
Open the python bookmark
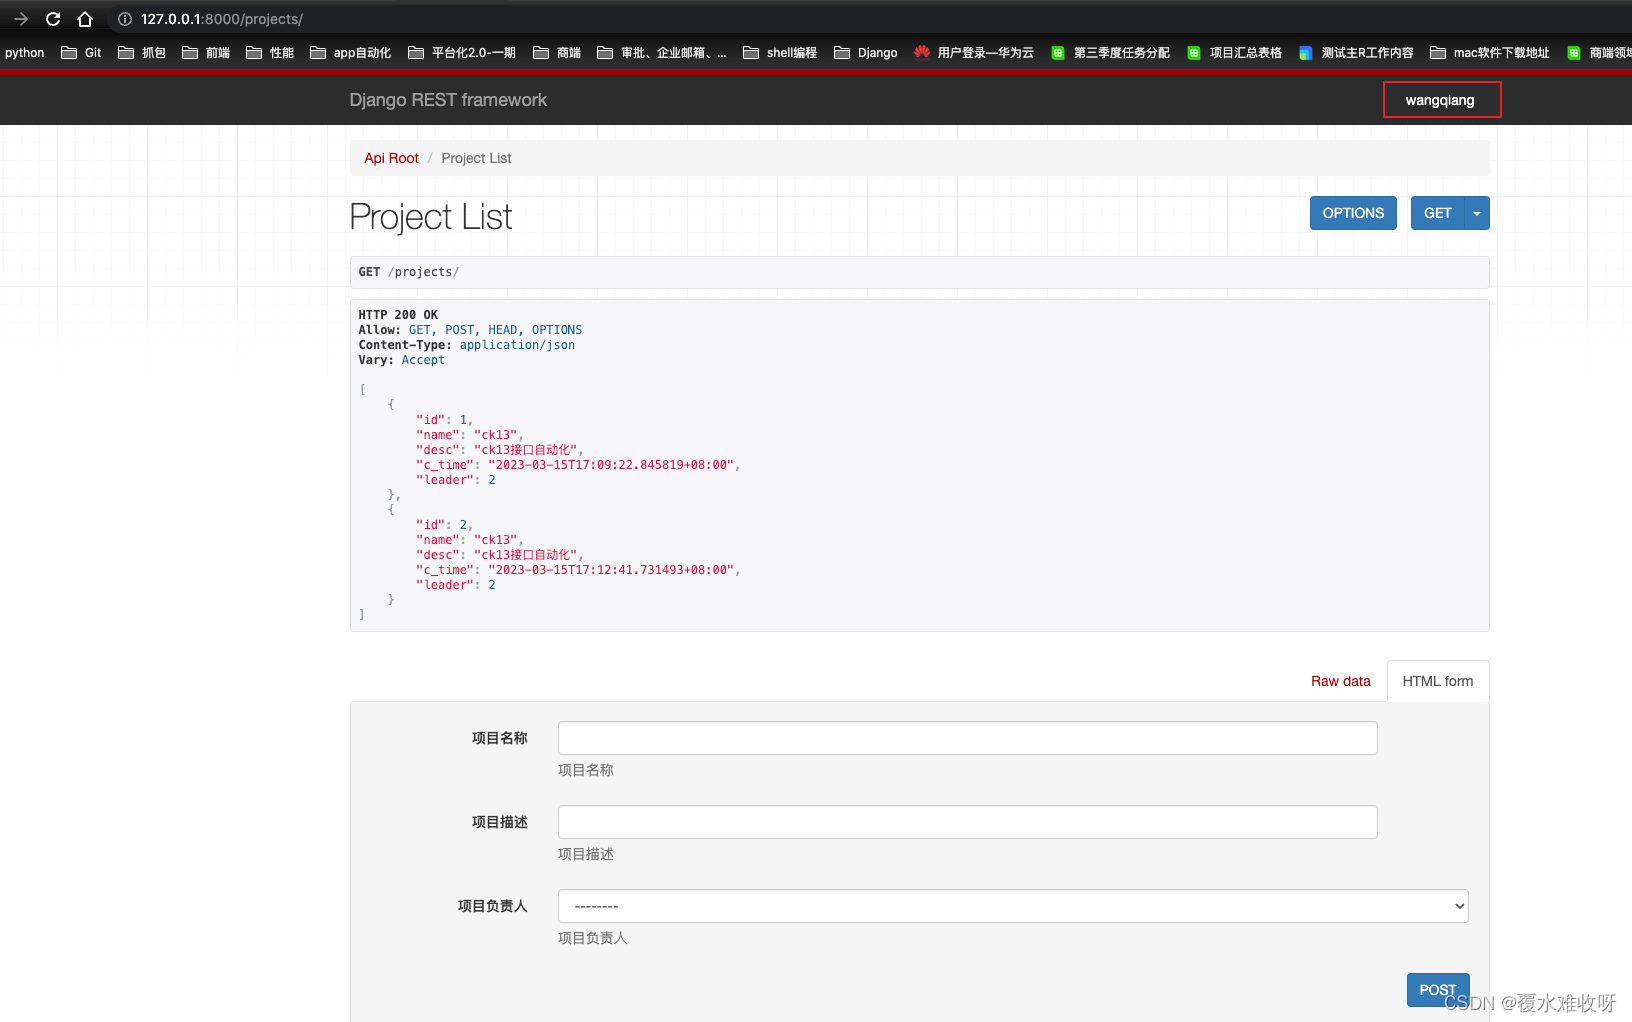coord(25,53)
